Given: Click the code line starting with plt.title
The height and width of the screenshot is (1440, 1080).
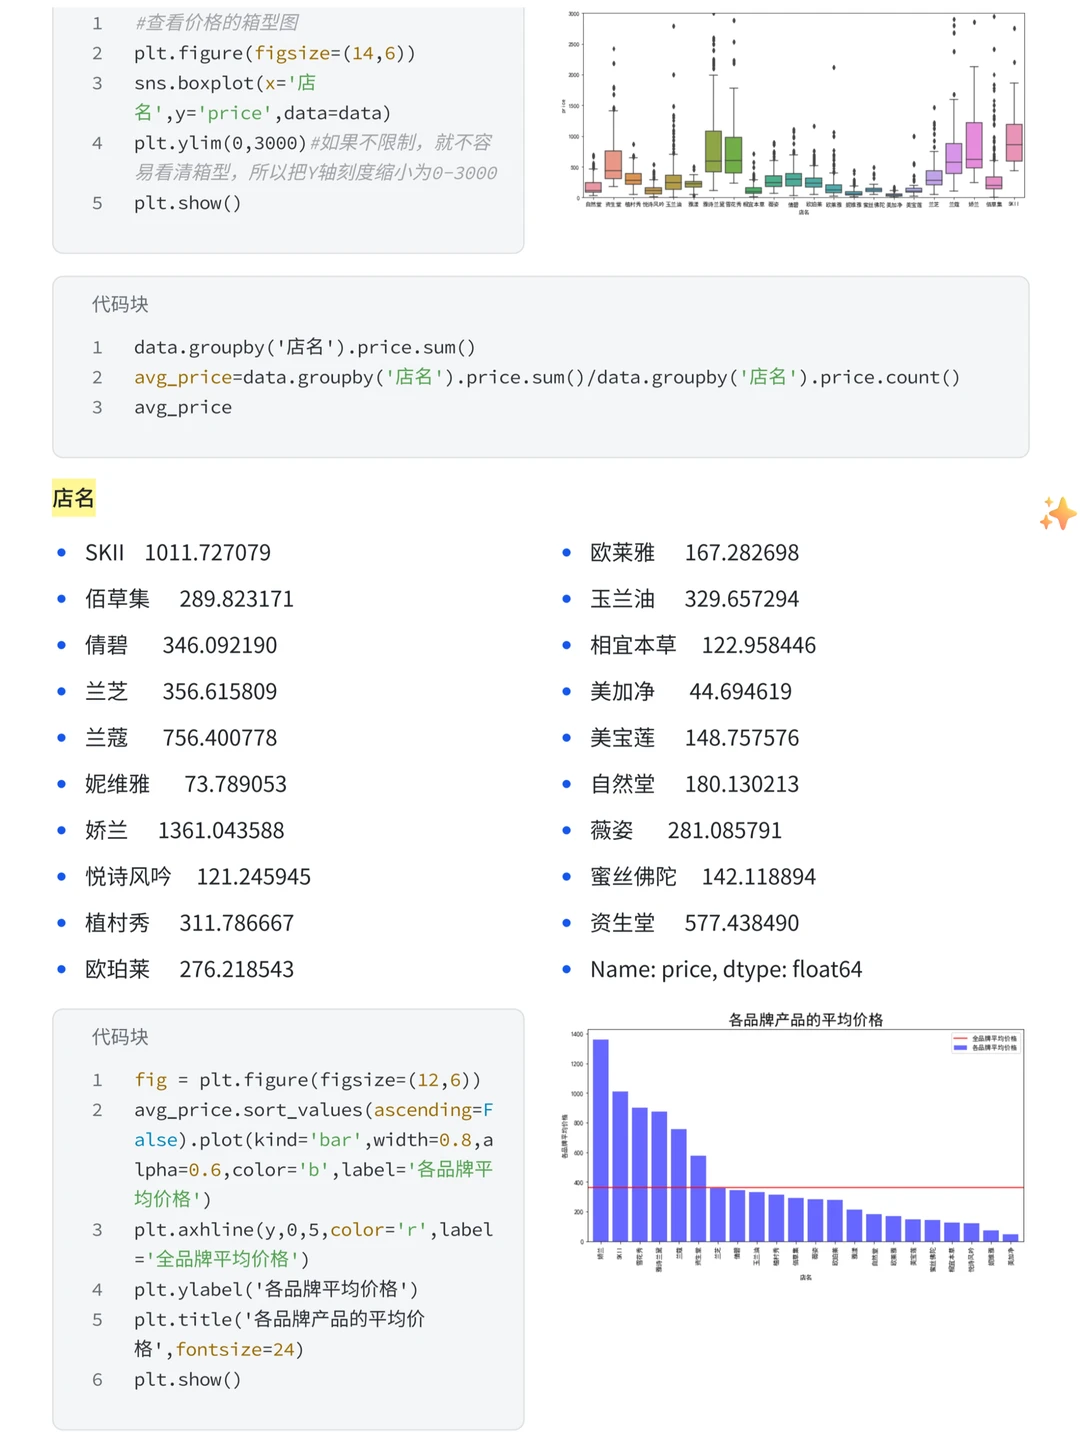Looking at the screenshot, I should 280,1334.
